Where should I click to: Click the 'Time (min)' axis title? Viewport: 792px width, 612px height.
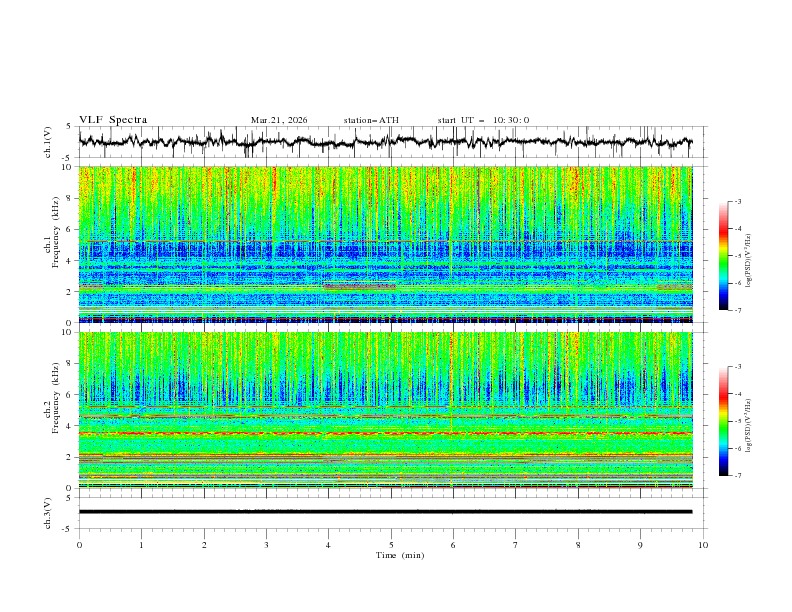pyautogui.click(x=400, y=555)
